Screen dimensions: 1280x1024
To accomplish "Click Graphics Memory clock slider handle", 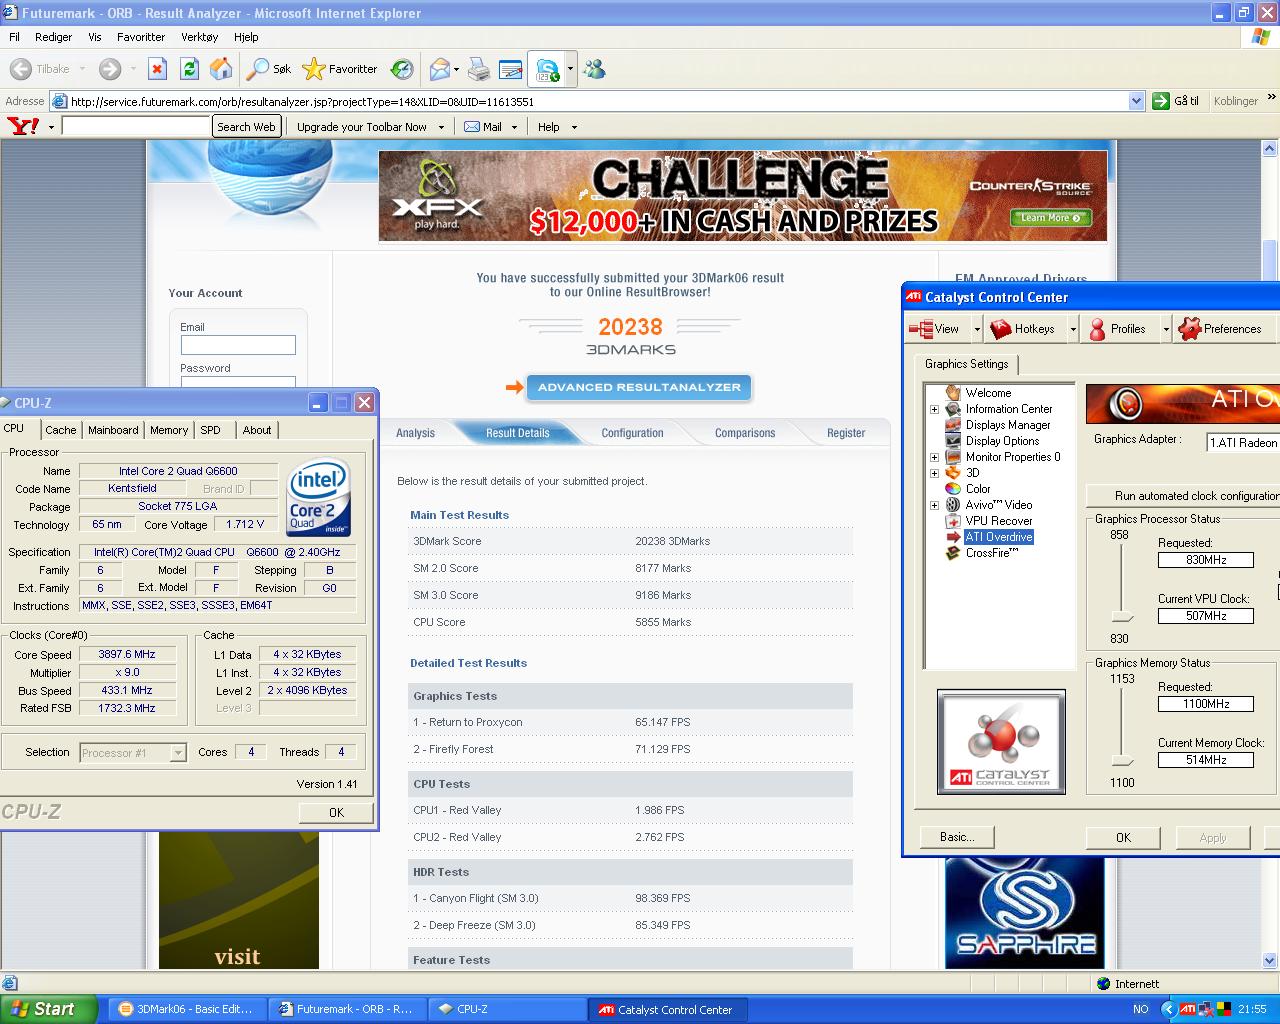I will 1123,761.
